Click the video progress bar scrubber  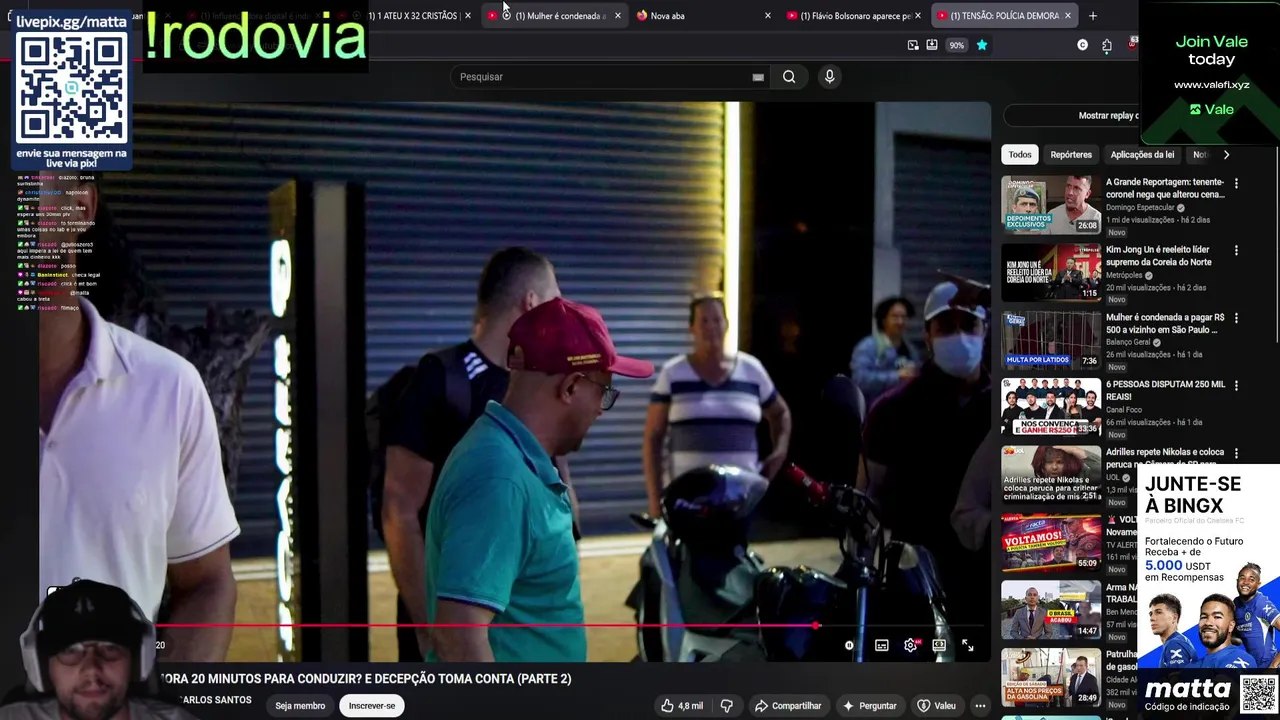[816, 626]
